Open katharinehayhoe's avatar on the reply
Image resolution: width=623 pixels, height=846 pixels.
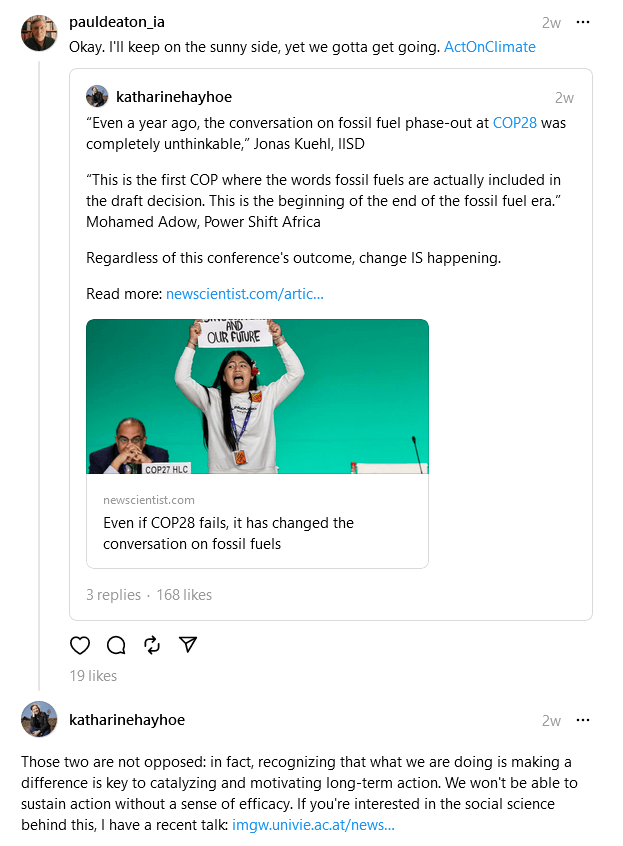click(x=39, y=719)
